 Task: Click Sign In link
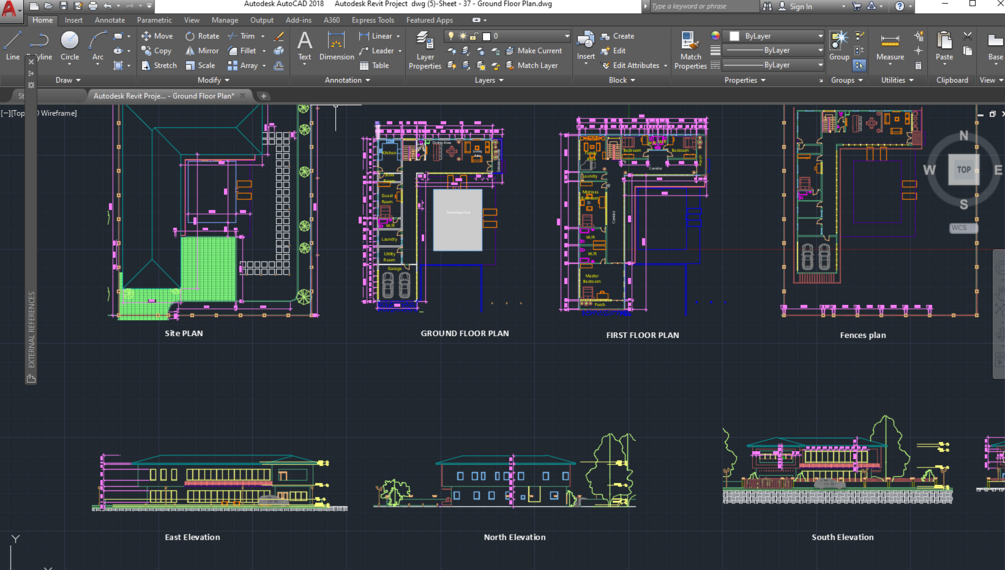click(801, 6)
